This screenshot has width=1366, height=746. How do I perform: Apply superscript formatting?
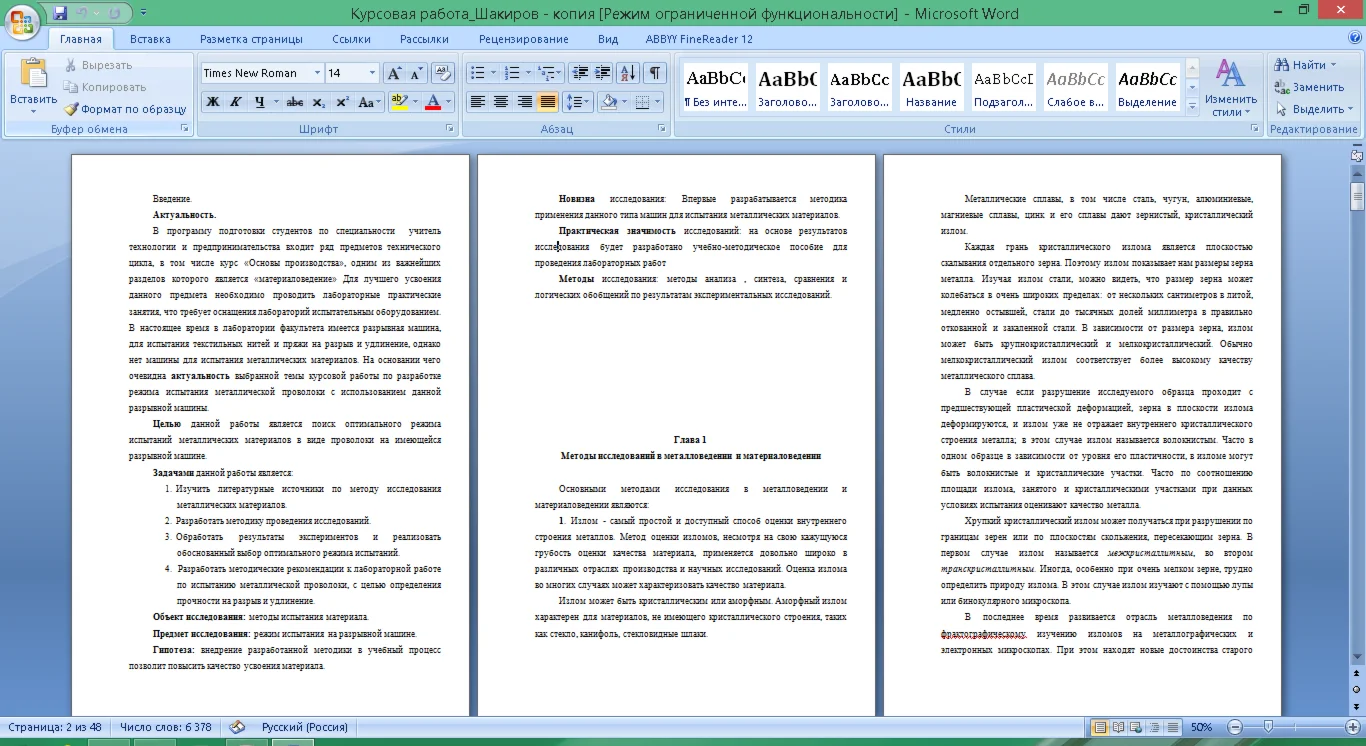342,102
